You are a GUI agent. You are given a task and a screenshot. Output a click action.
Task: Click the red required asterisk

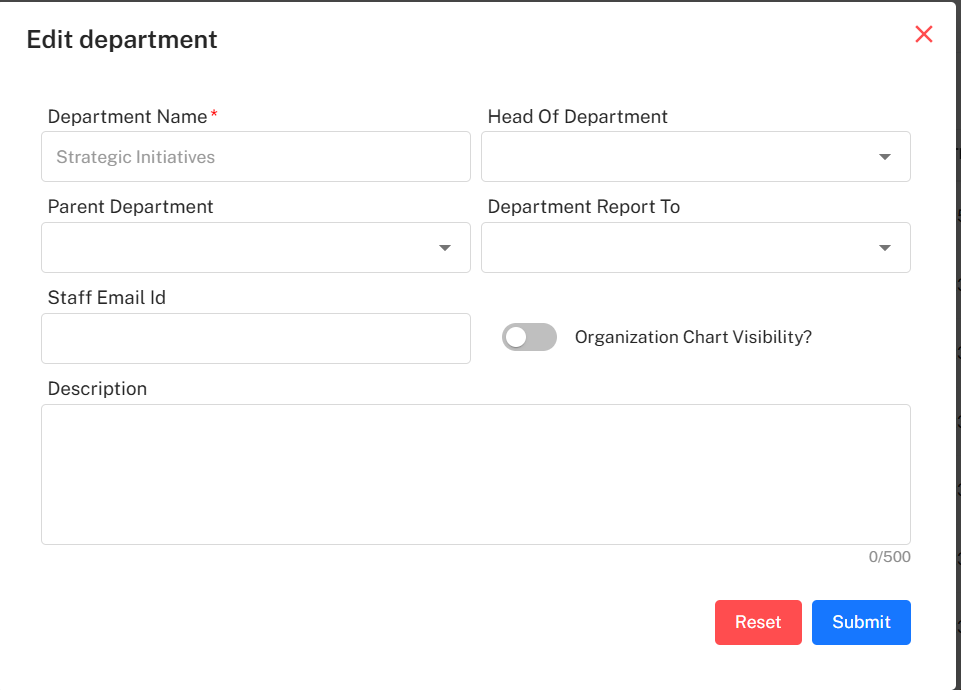tap(214, 115)
